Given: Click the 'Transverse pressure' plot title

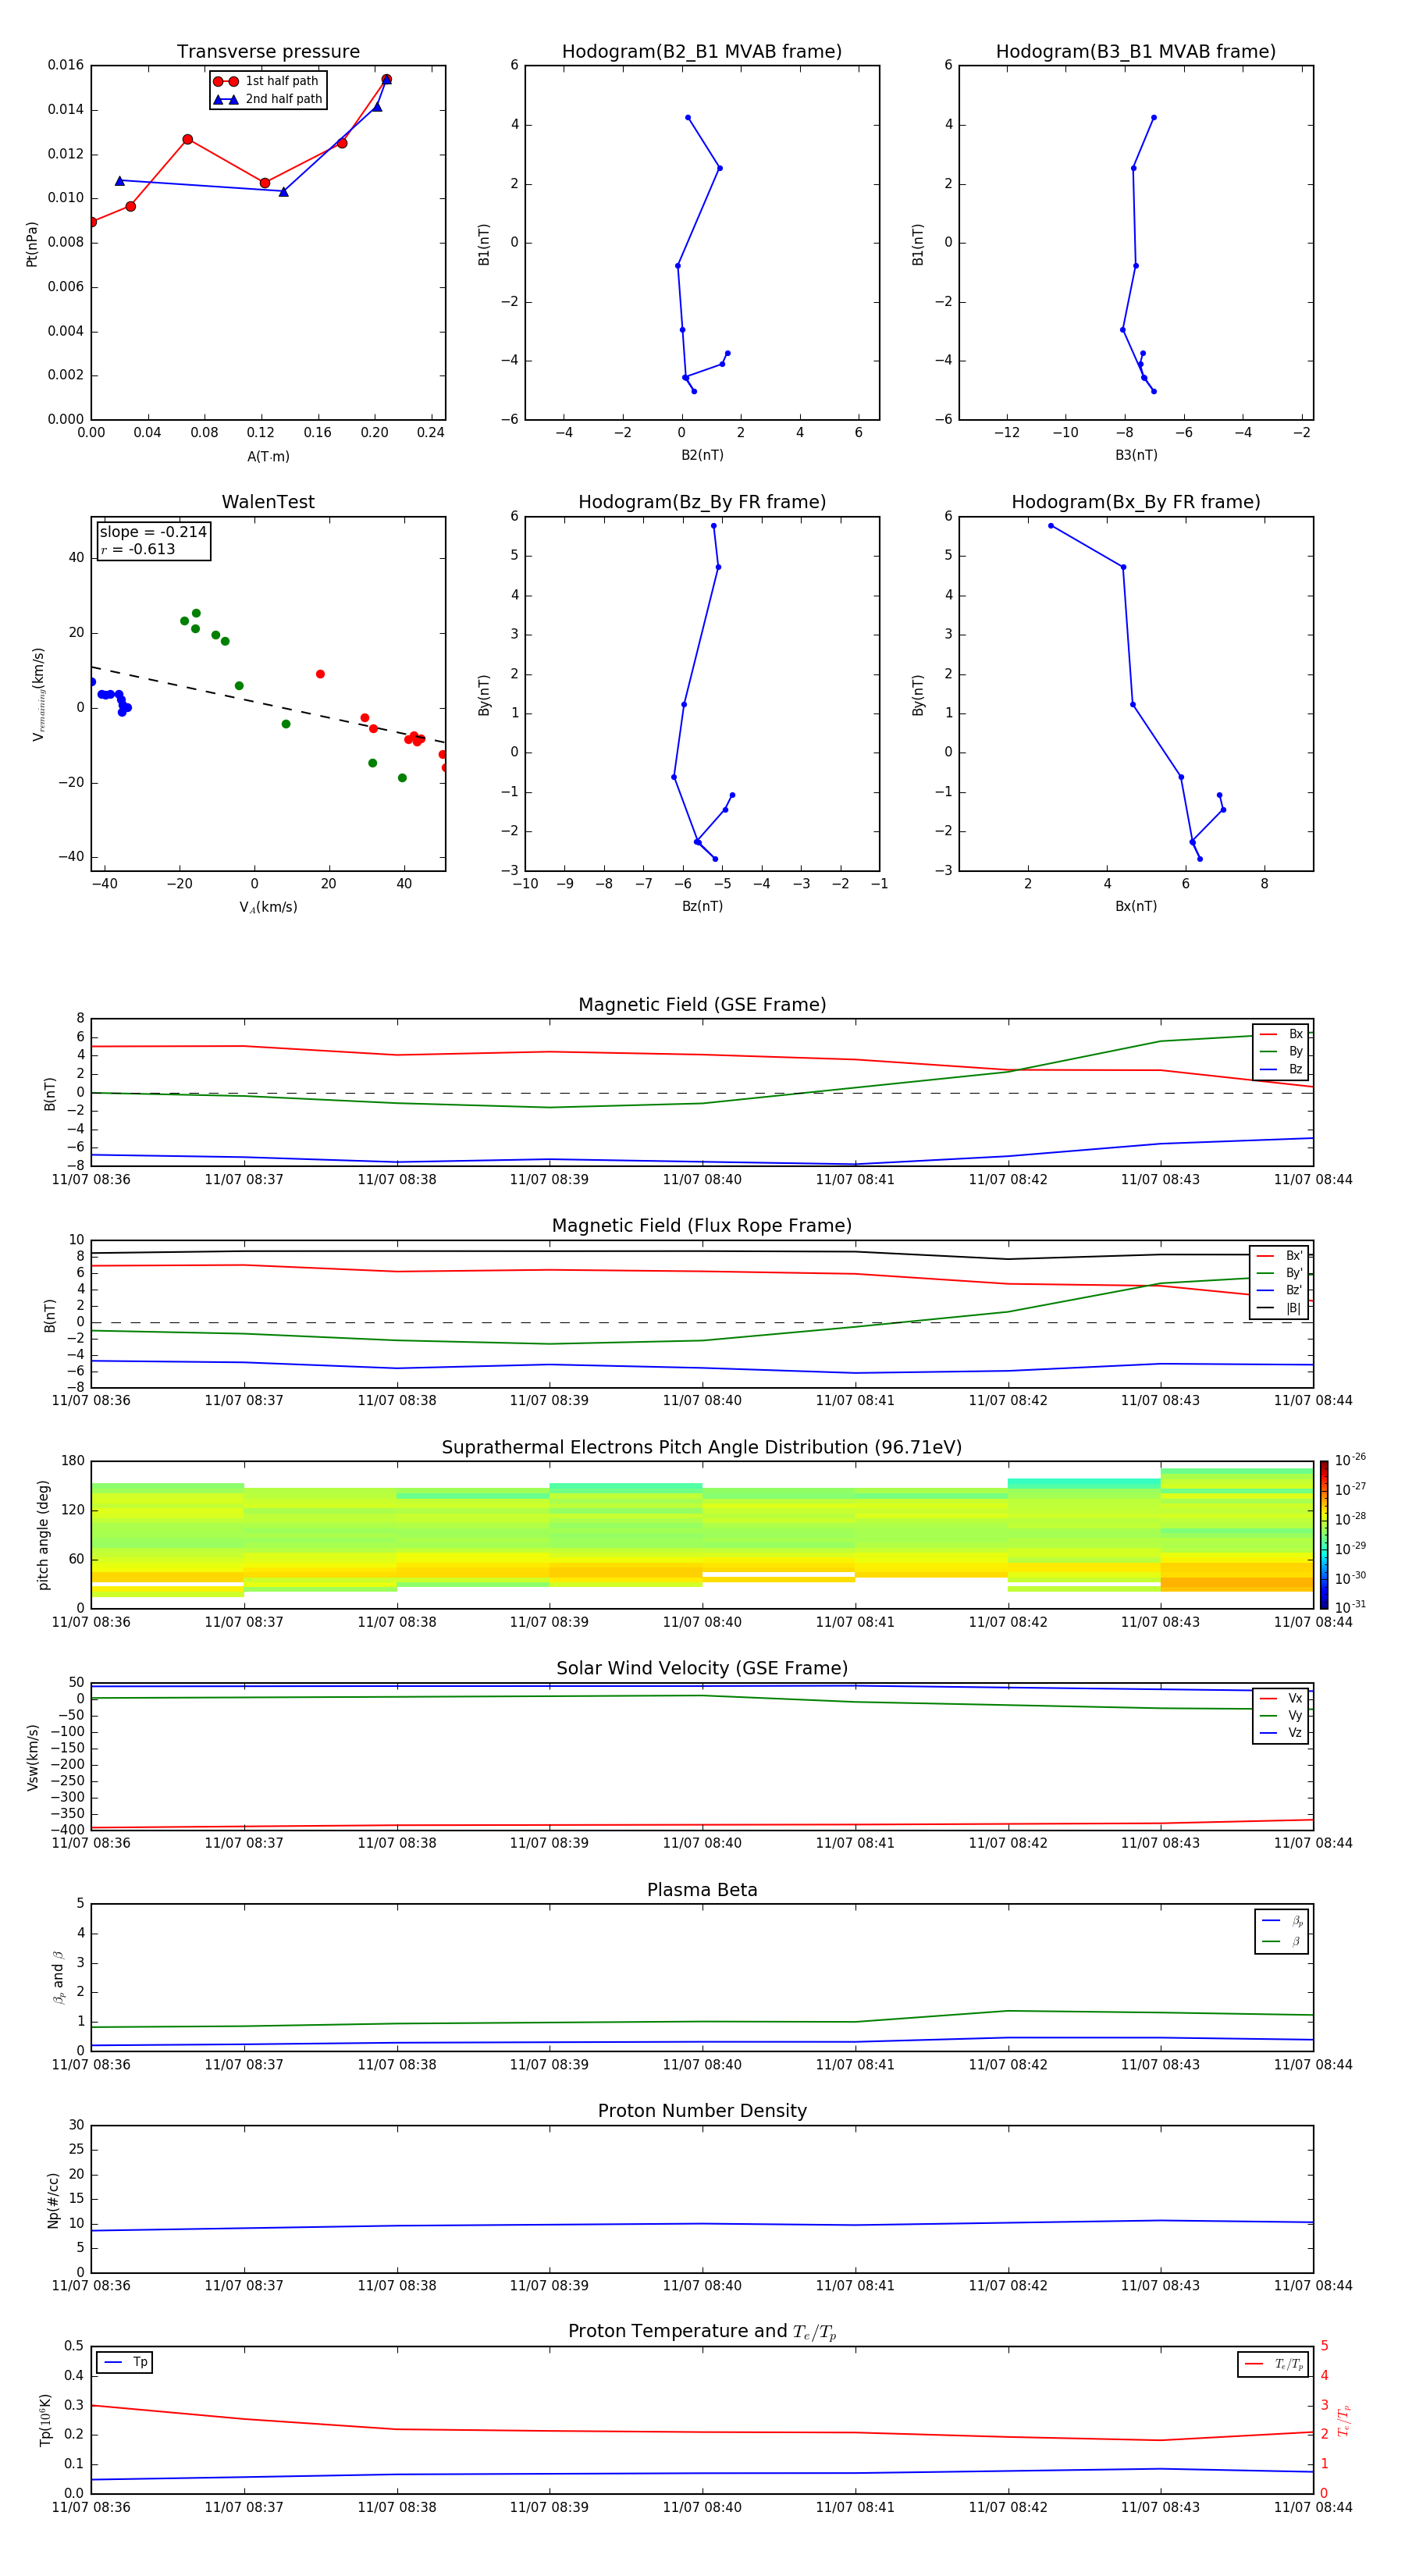Looking at the screenshot, I should point(268,52).
